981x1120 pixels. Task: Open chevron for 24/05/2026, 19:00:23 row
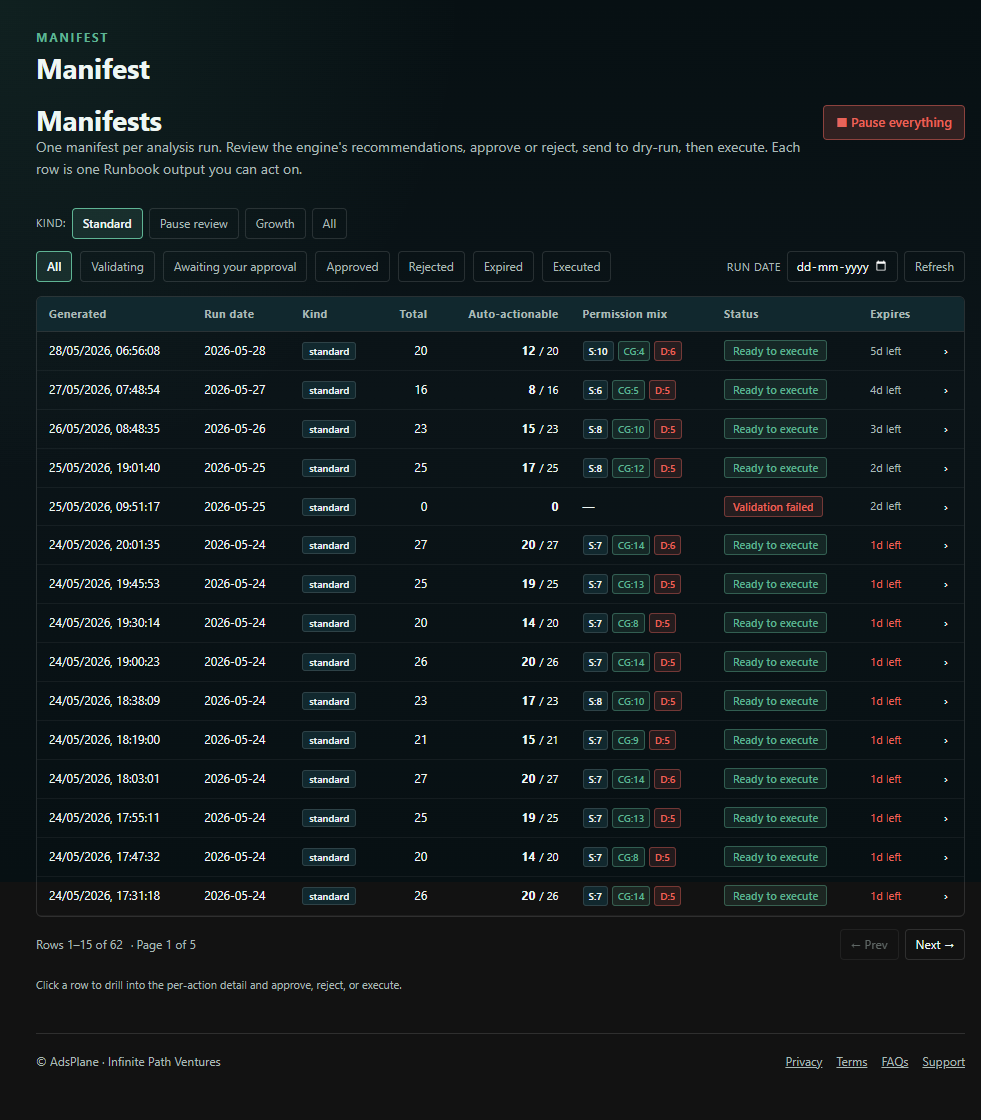(x=946, y=663)
